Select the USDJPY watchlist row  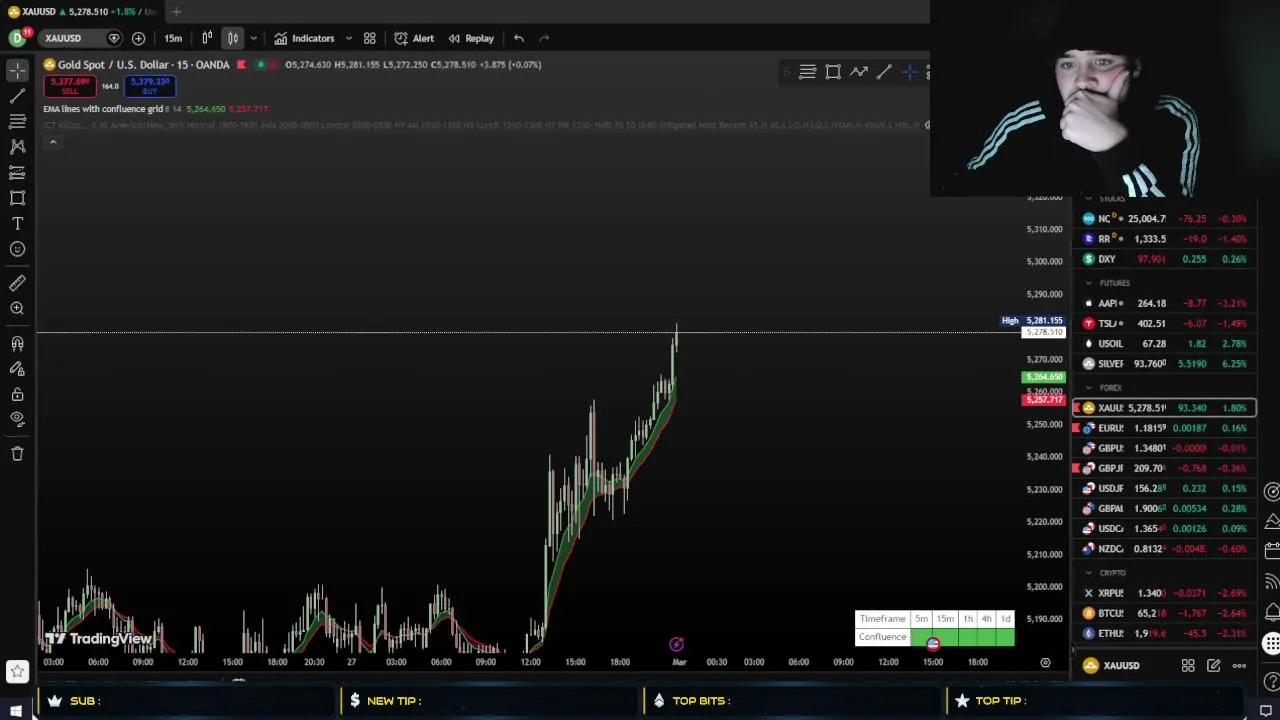1164,488
